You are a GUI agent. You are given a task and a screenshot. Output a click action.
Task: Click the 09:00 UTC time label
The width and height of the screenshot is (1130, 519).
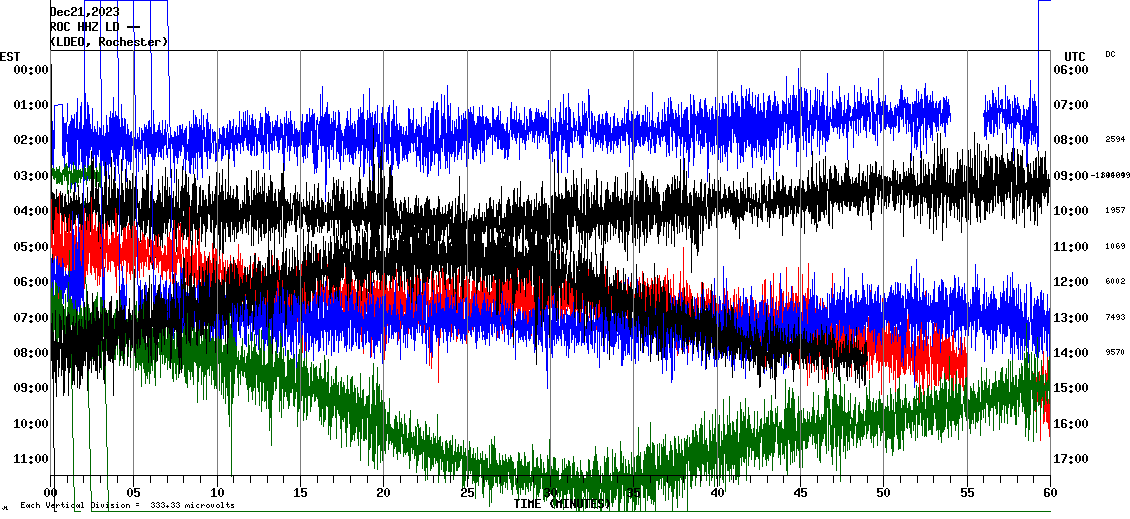(1071, 176)
